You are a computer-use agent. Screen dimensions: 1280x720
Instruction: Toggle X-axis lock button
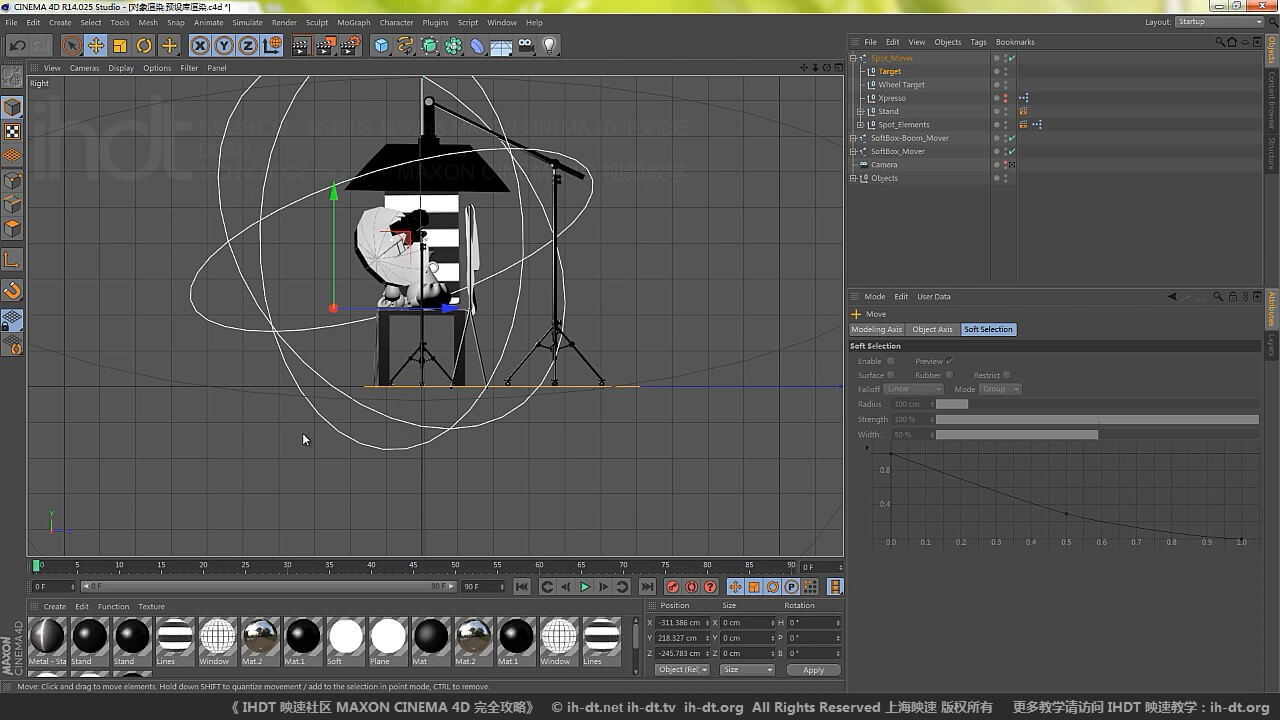point(200,45)
